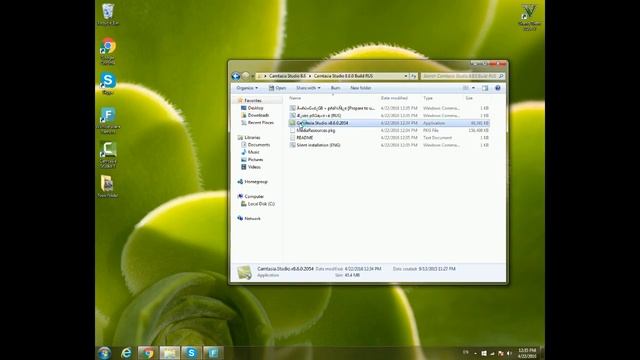Click the volume icon in system tray

pyautogui.click(x=509, y=353)
